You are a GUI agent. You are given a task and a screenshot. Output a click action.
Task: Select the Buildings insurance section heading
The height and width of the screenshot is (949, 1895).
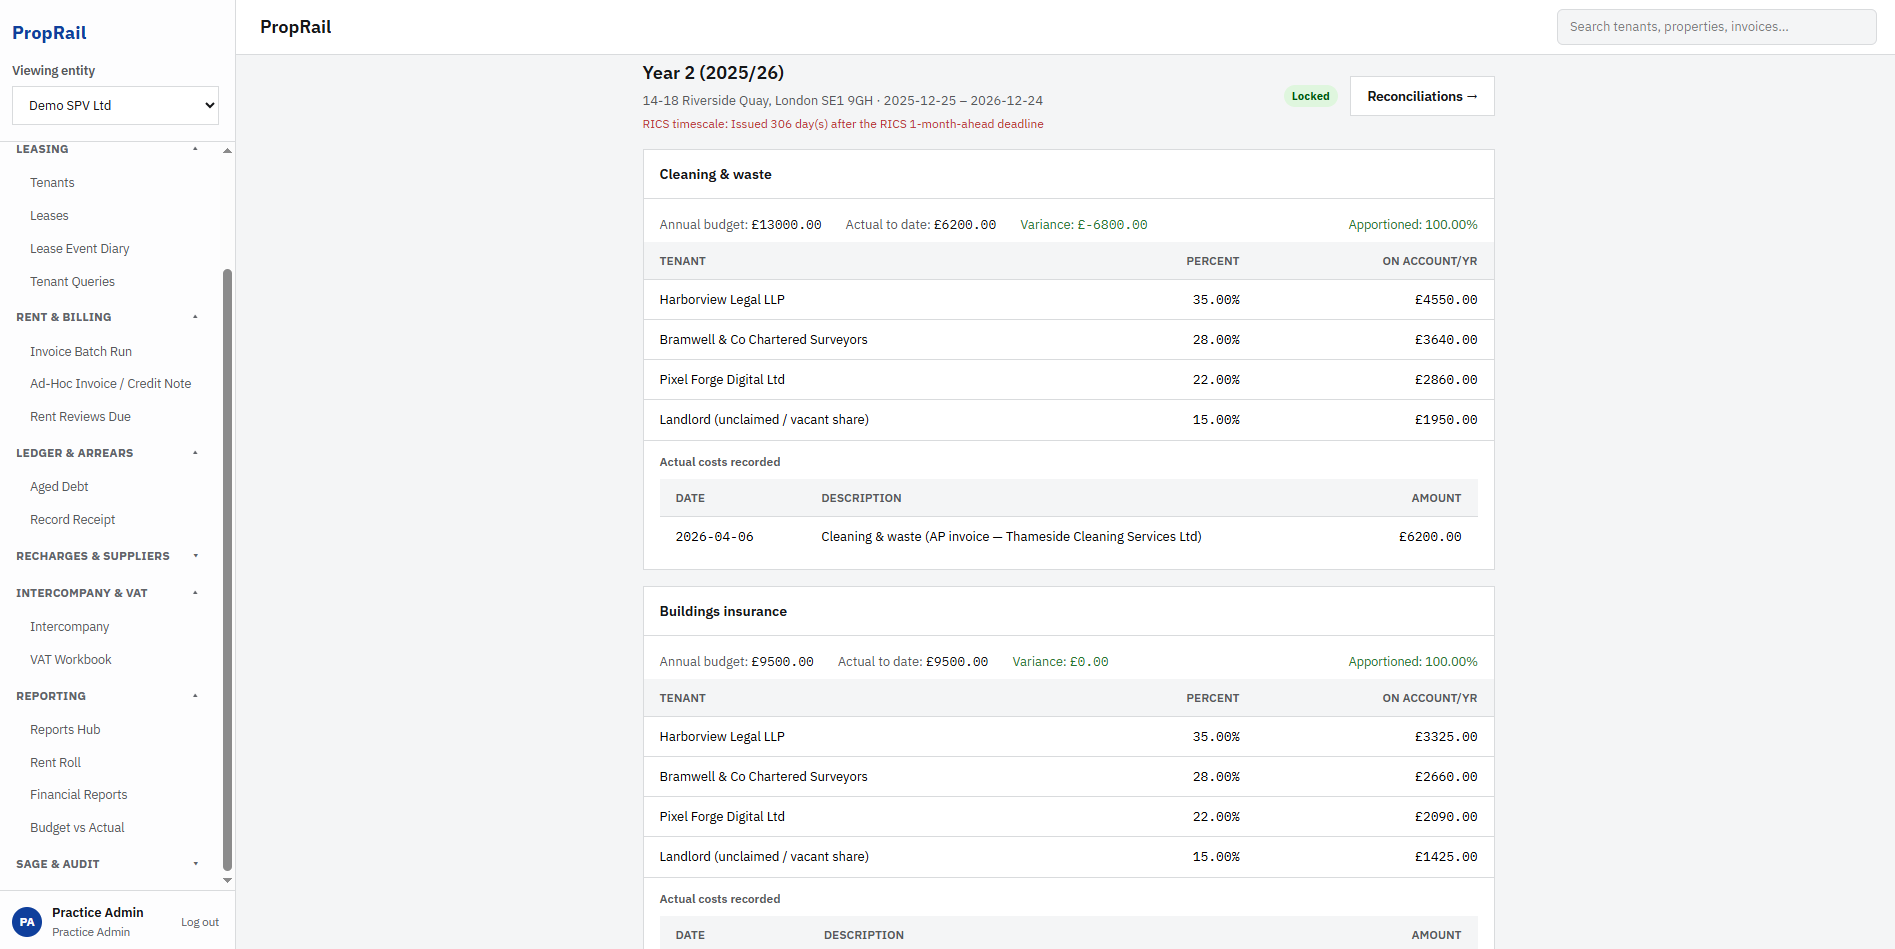pos(723,611)
